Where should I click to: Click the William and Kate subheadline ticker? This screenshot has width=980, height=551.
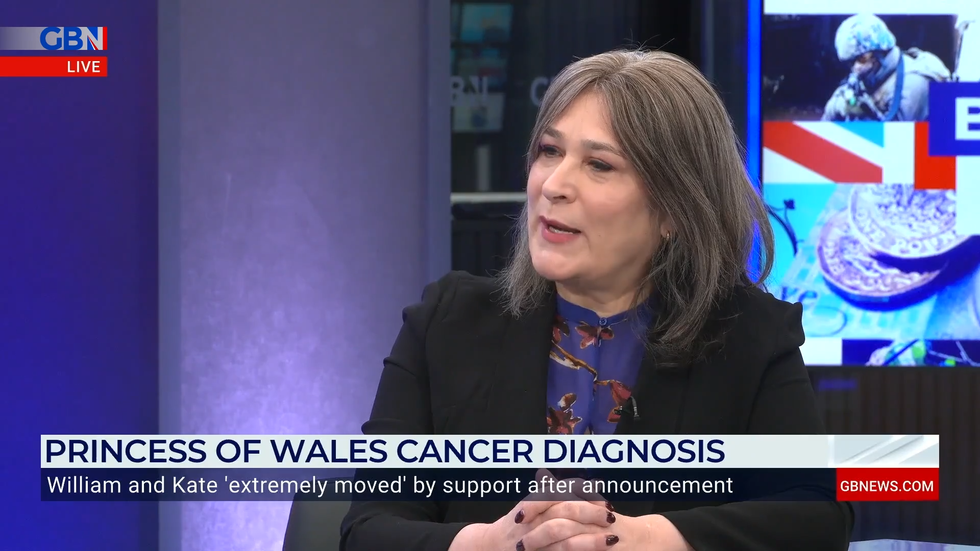click(x=390, y=485)
